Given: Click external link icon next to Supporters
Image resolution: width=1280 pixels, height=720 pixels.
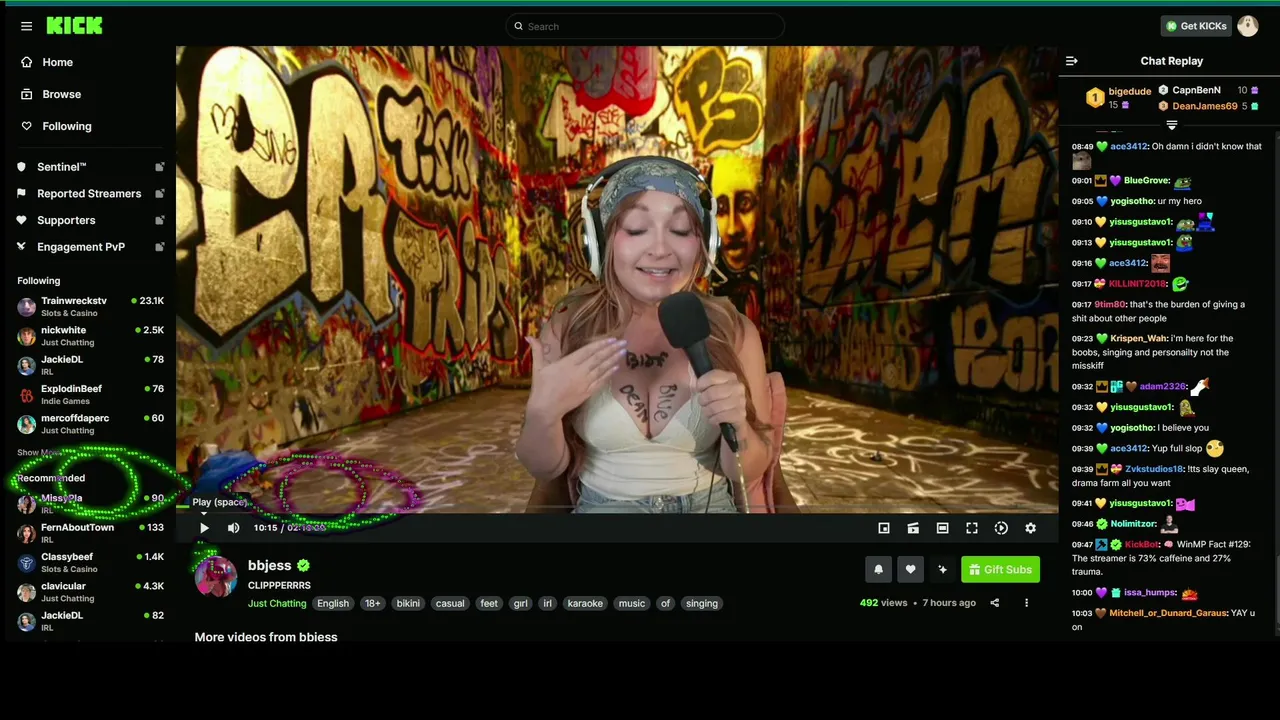Looking at the screenshot, I should tap(159, 220).
